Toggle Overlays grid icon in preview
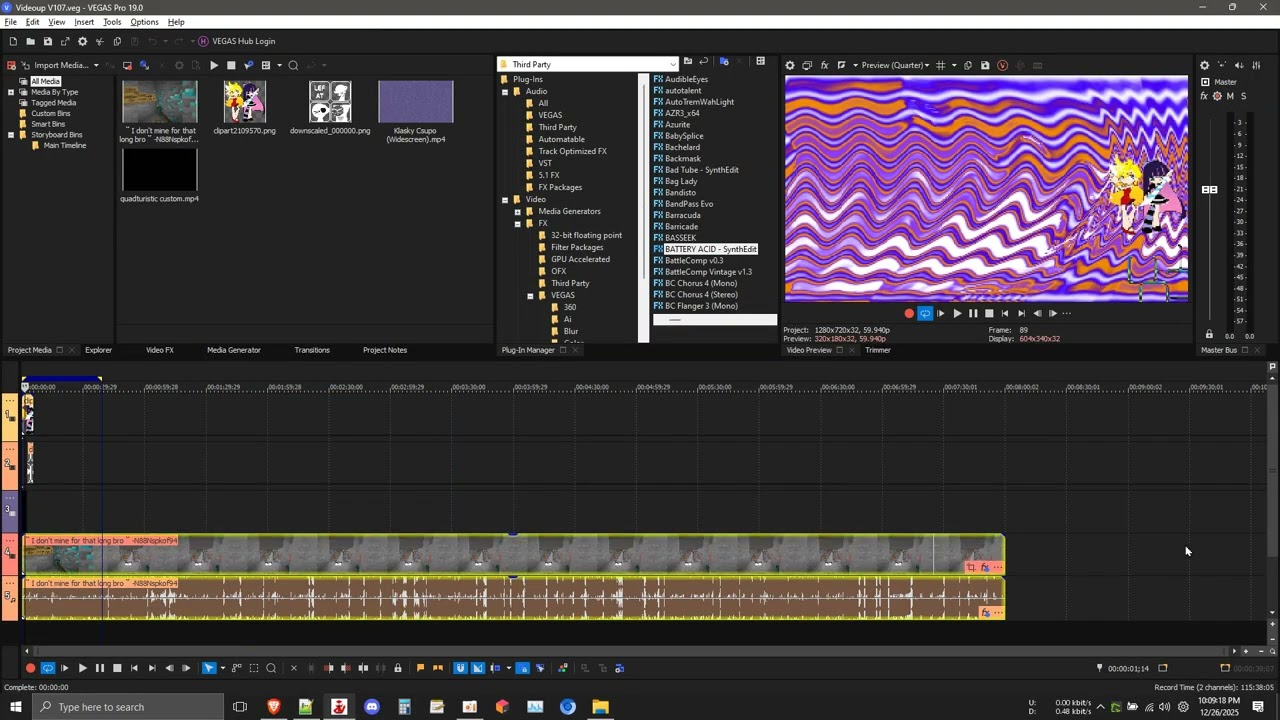The height and width of the screenshot is (720, 1280). tap(940, 65)
